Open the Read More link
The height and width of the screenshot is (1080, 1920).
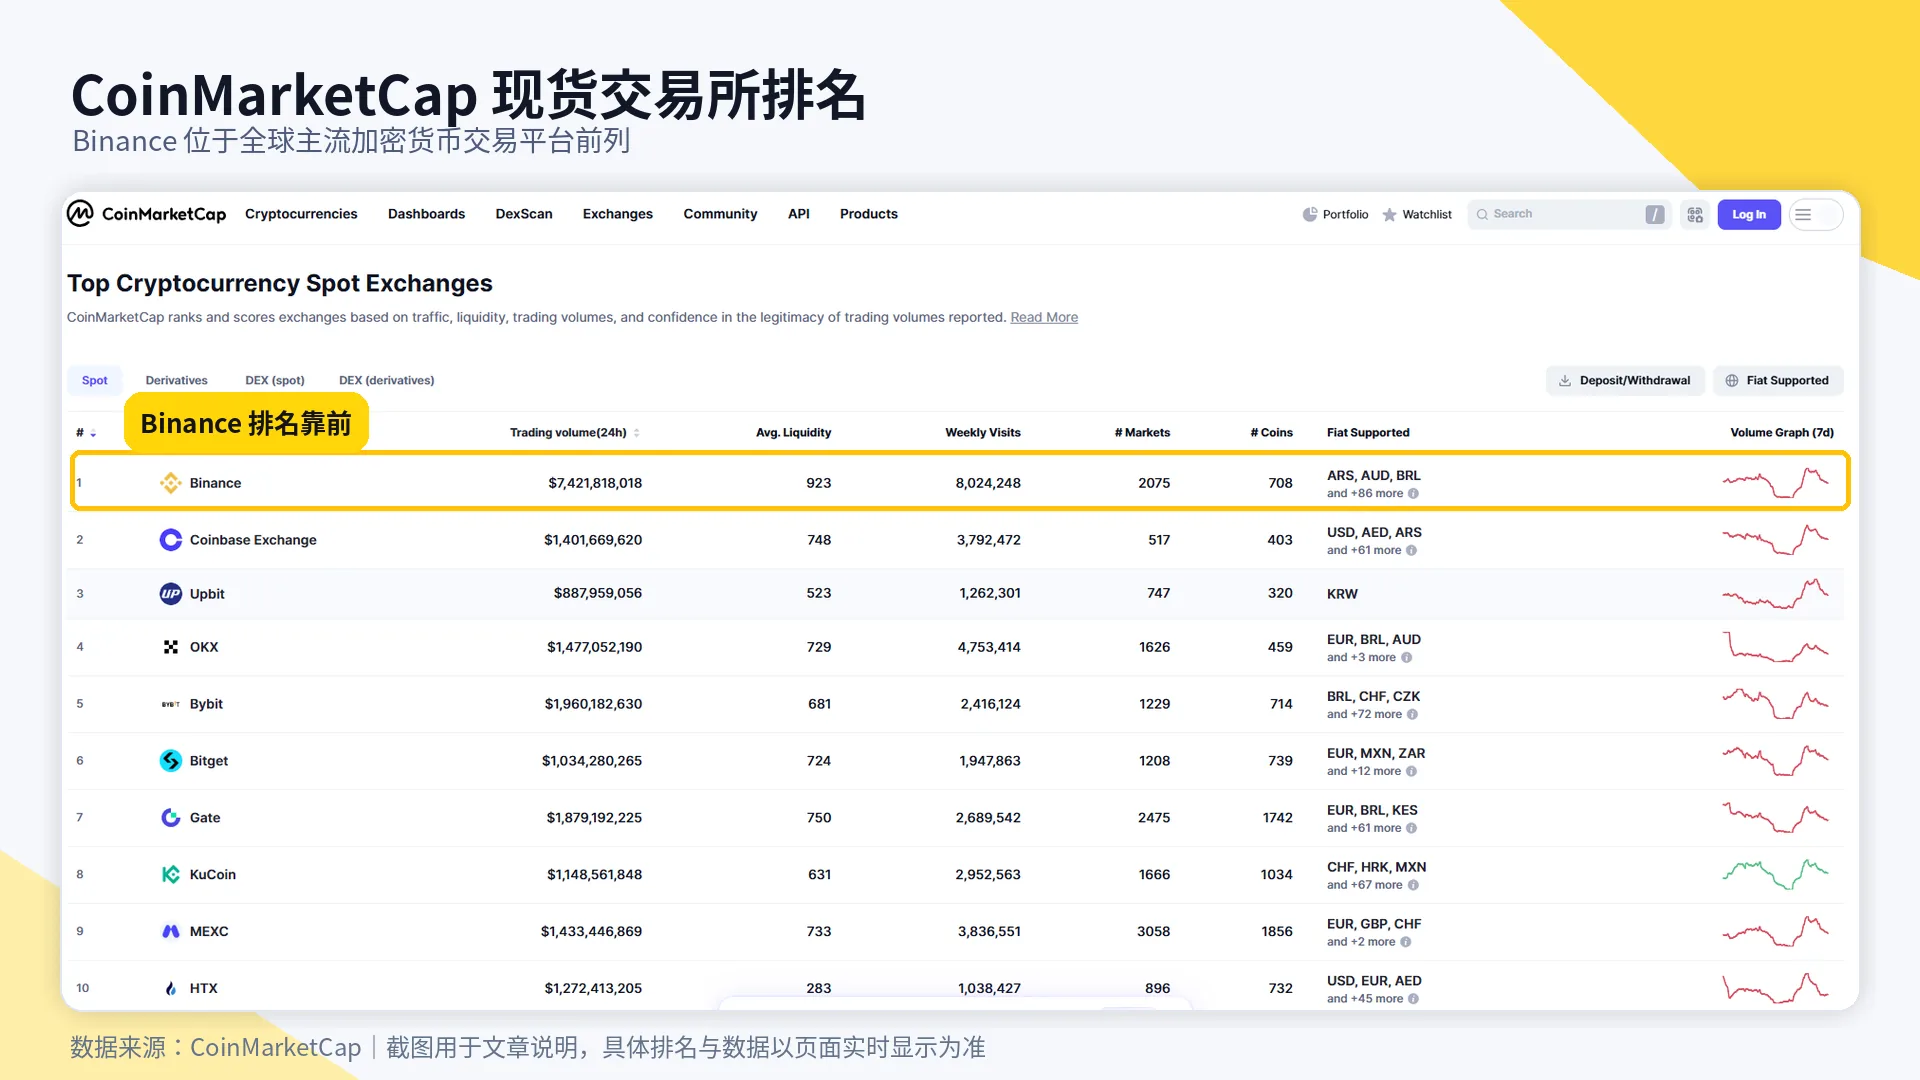tap(1044, 318)
